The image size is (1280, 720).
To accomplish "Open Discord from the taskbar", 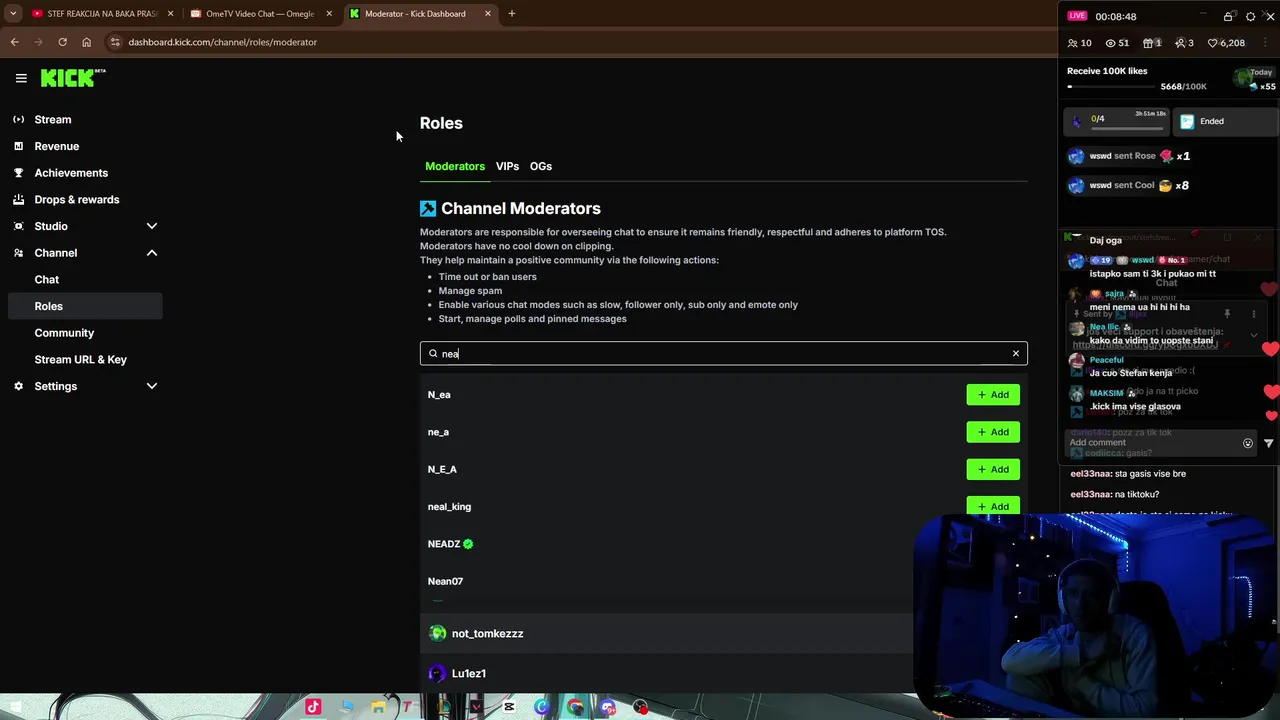I will click(607, 707).
